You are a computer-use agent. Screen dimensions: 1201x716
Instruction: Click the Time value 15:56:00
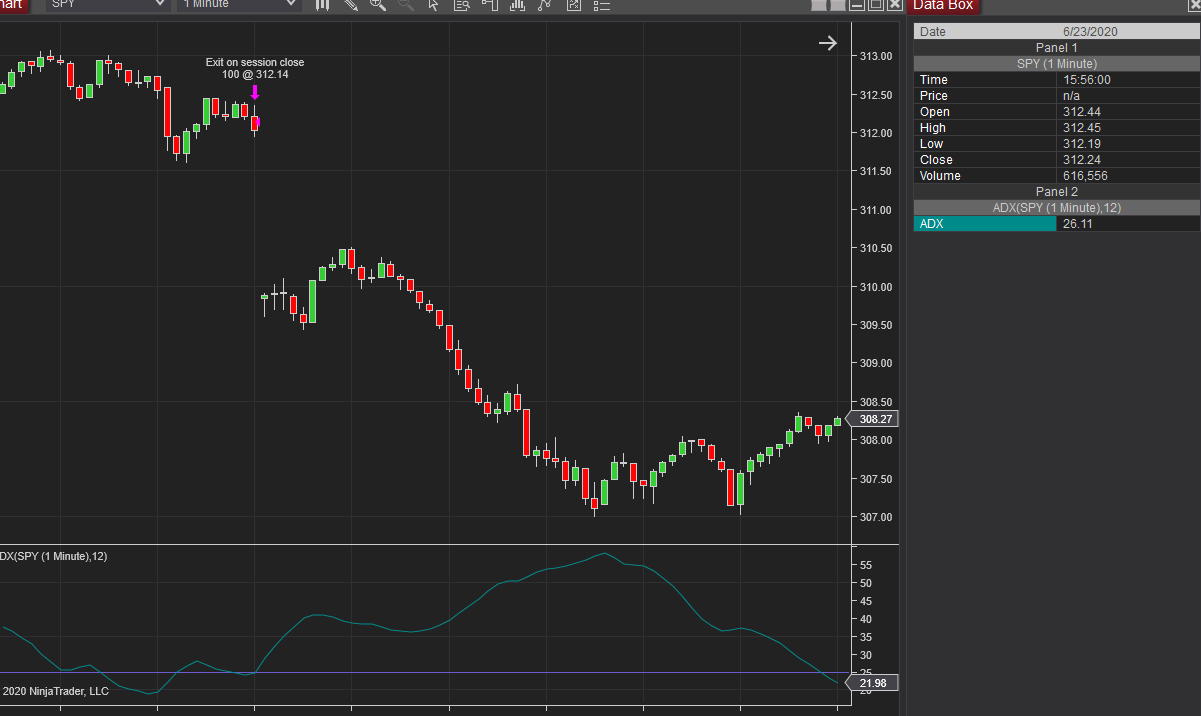[x=1087, y=80]
